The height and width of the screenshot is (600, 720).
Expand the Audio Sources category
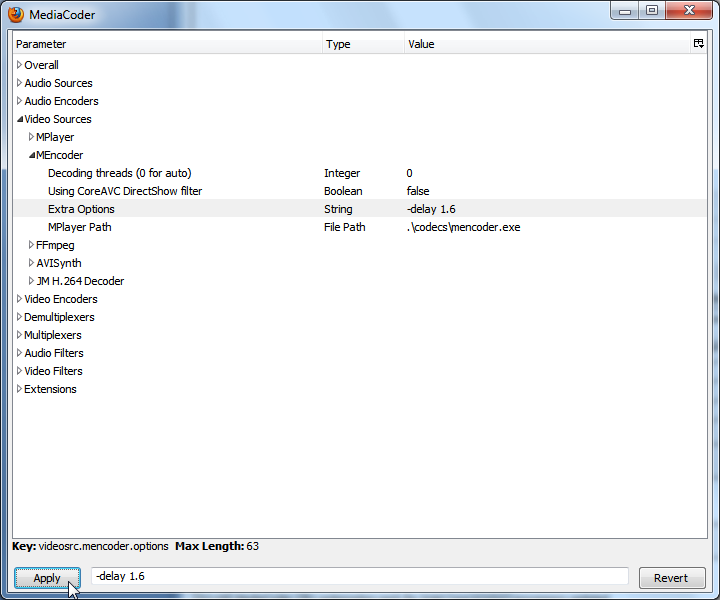pyautogui.click(x=19, y=83)
